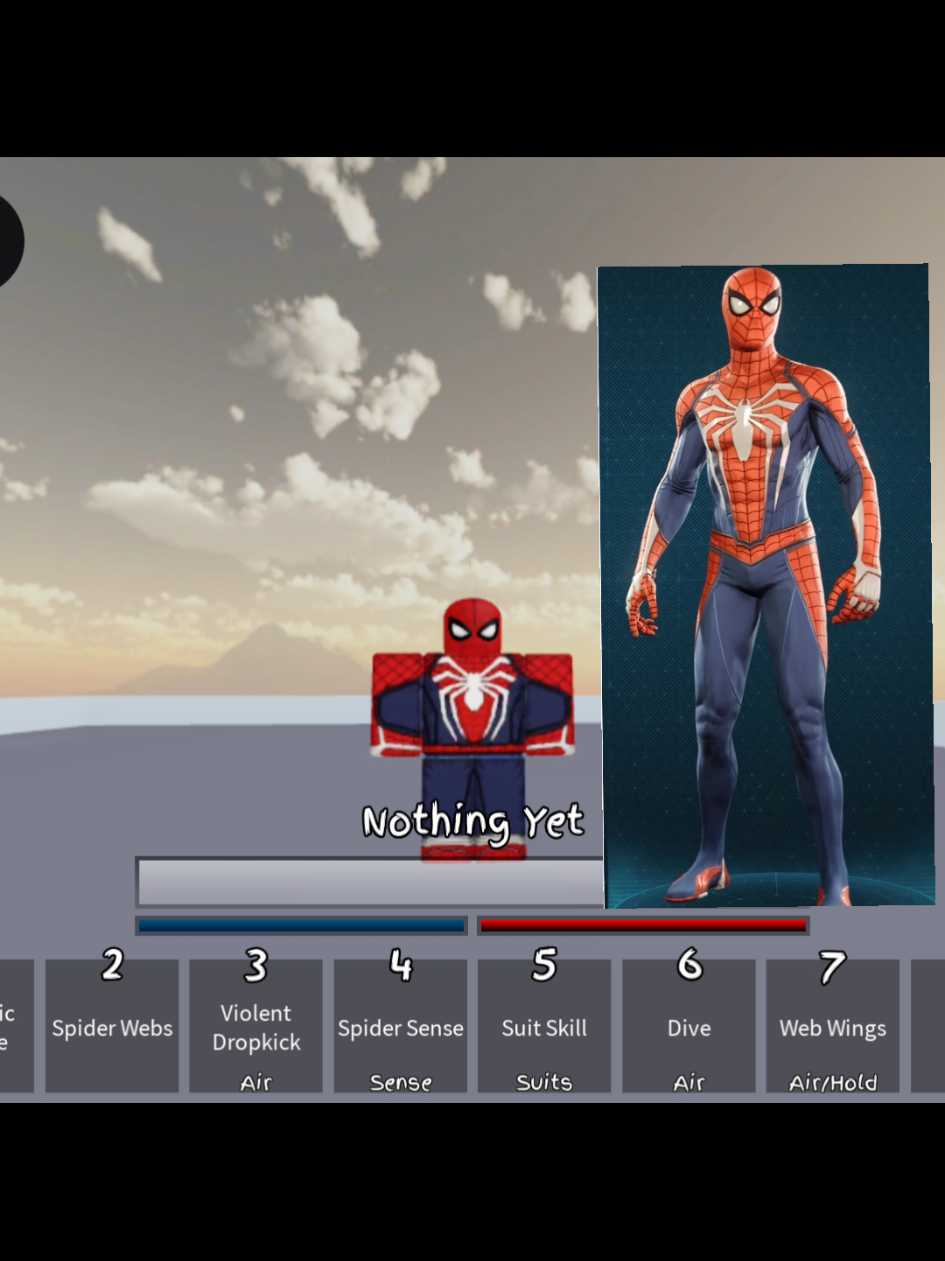Screen dimensions: 945x1261
Task: Click the "Nothing Yet" status label
Action: [x=473, y=822]
